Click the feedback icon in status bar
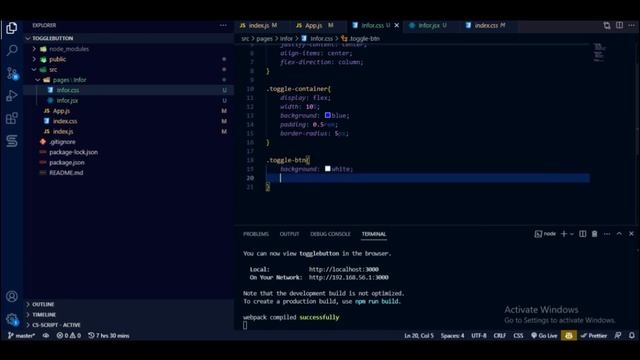The image size is (640, 360). [x=618, y=336]
